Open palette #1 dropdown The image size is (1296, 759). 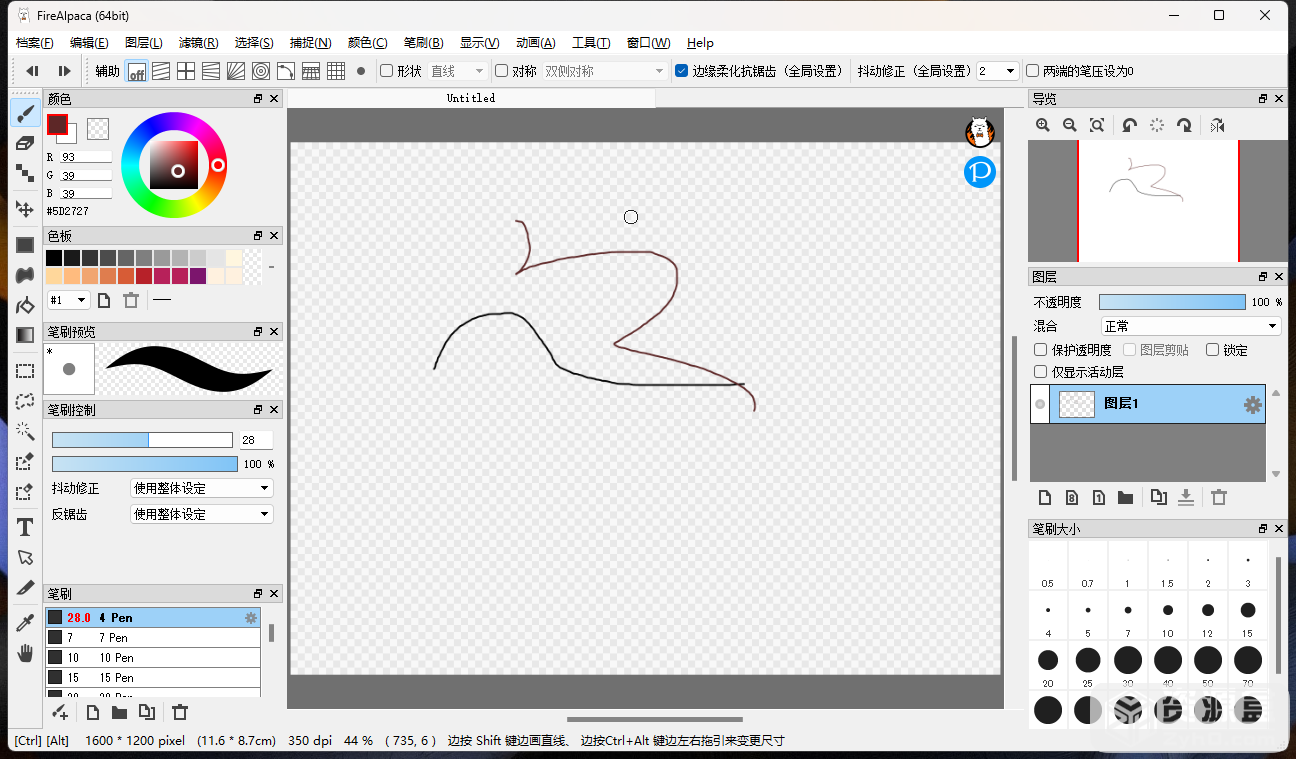pos(69,300)
